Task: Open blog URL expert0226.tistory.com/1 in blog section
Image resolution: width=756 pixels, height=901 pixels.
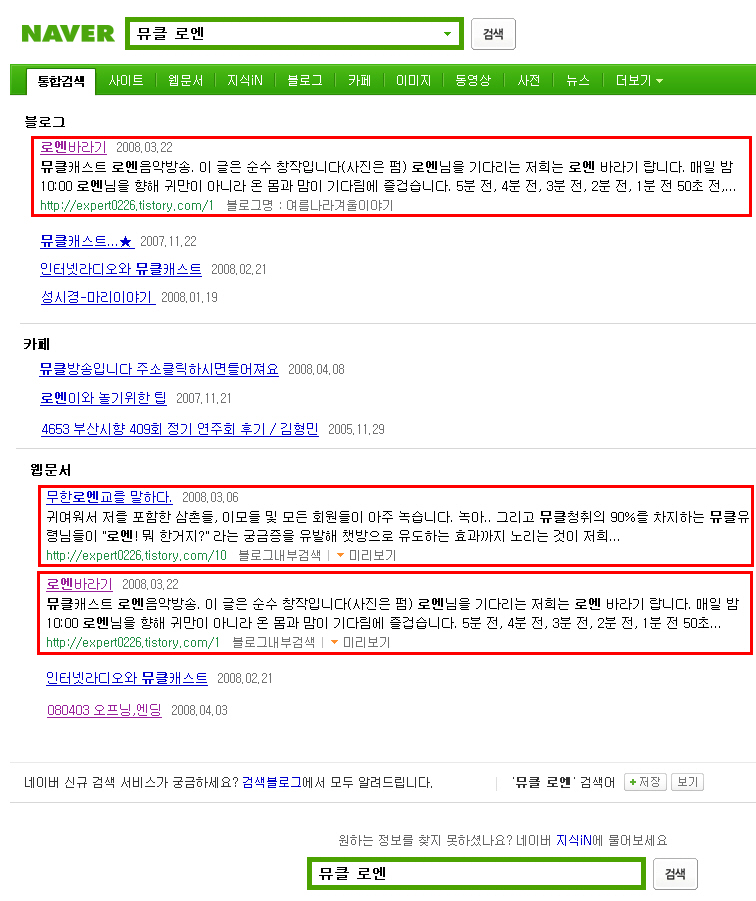Action: pos(126,205)
